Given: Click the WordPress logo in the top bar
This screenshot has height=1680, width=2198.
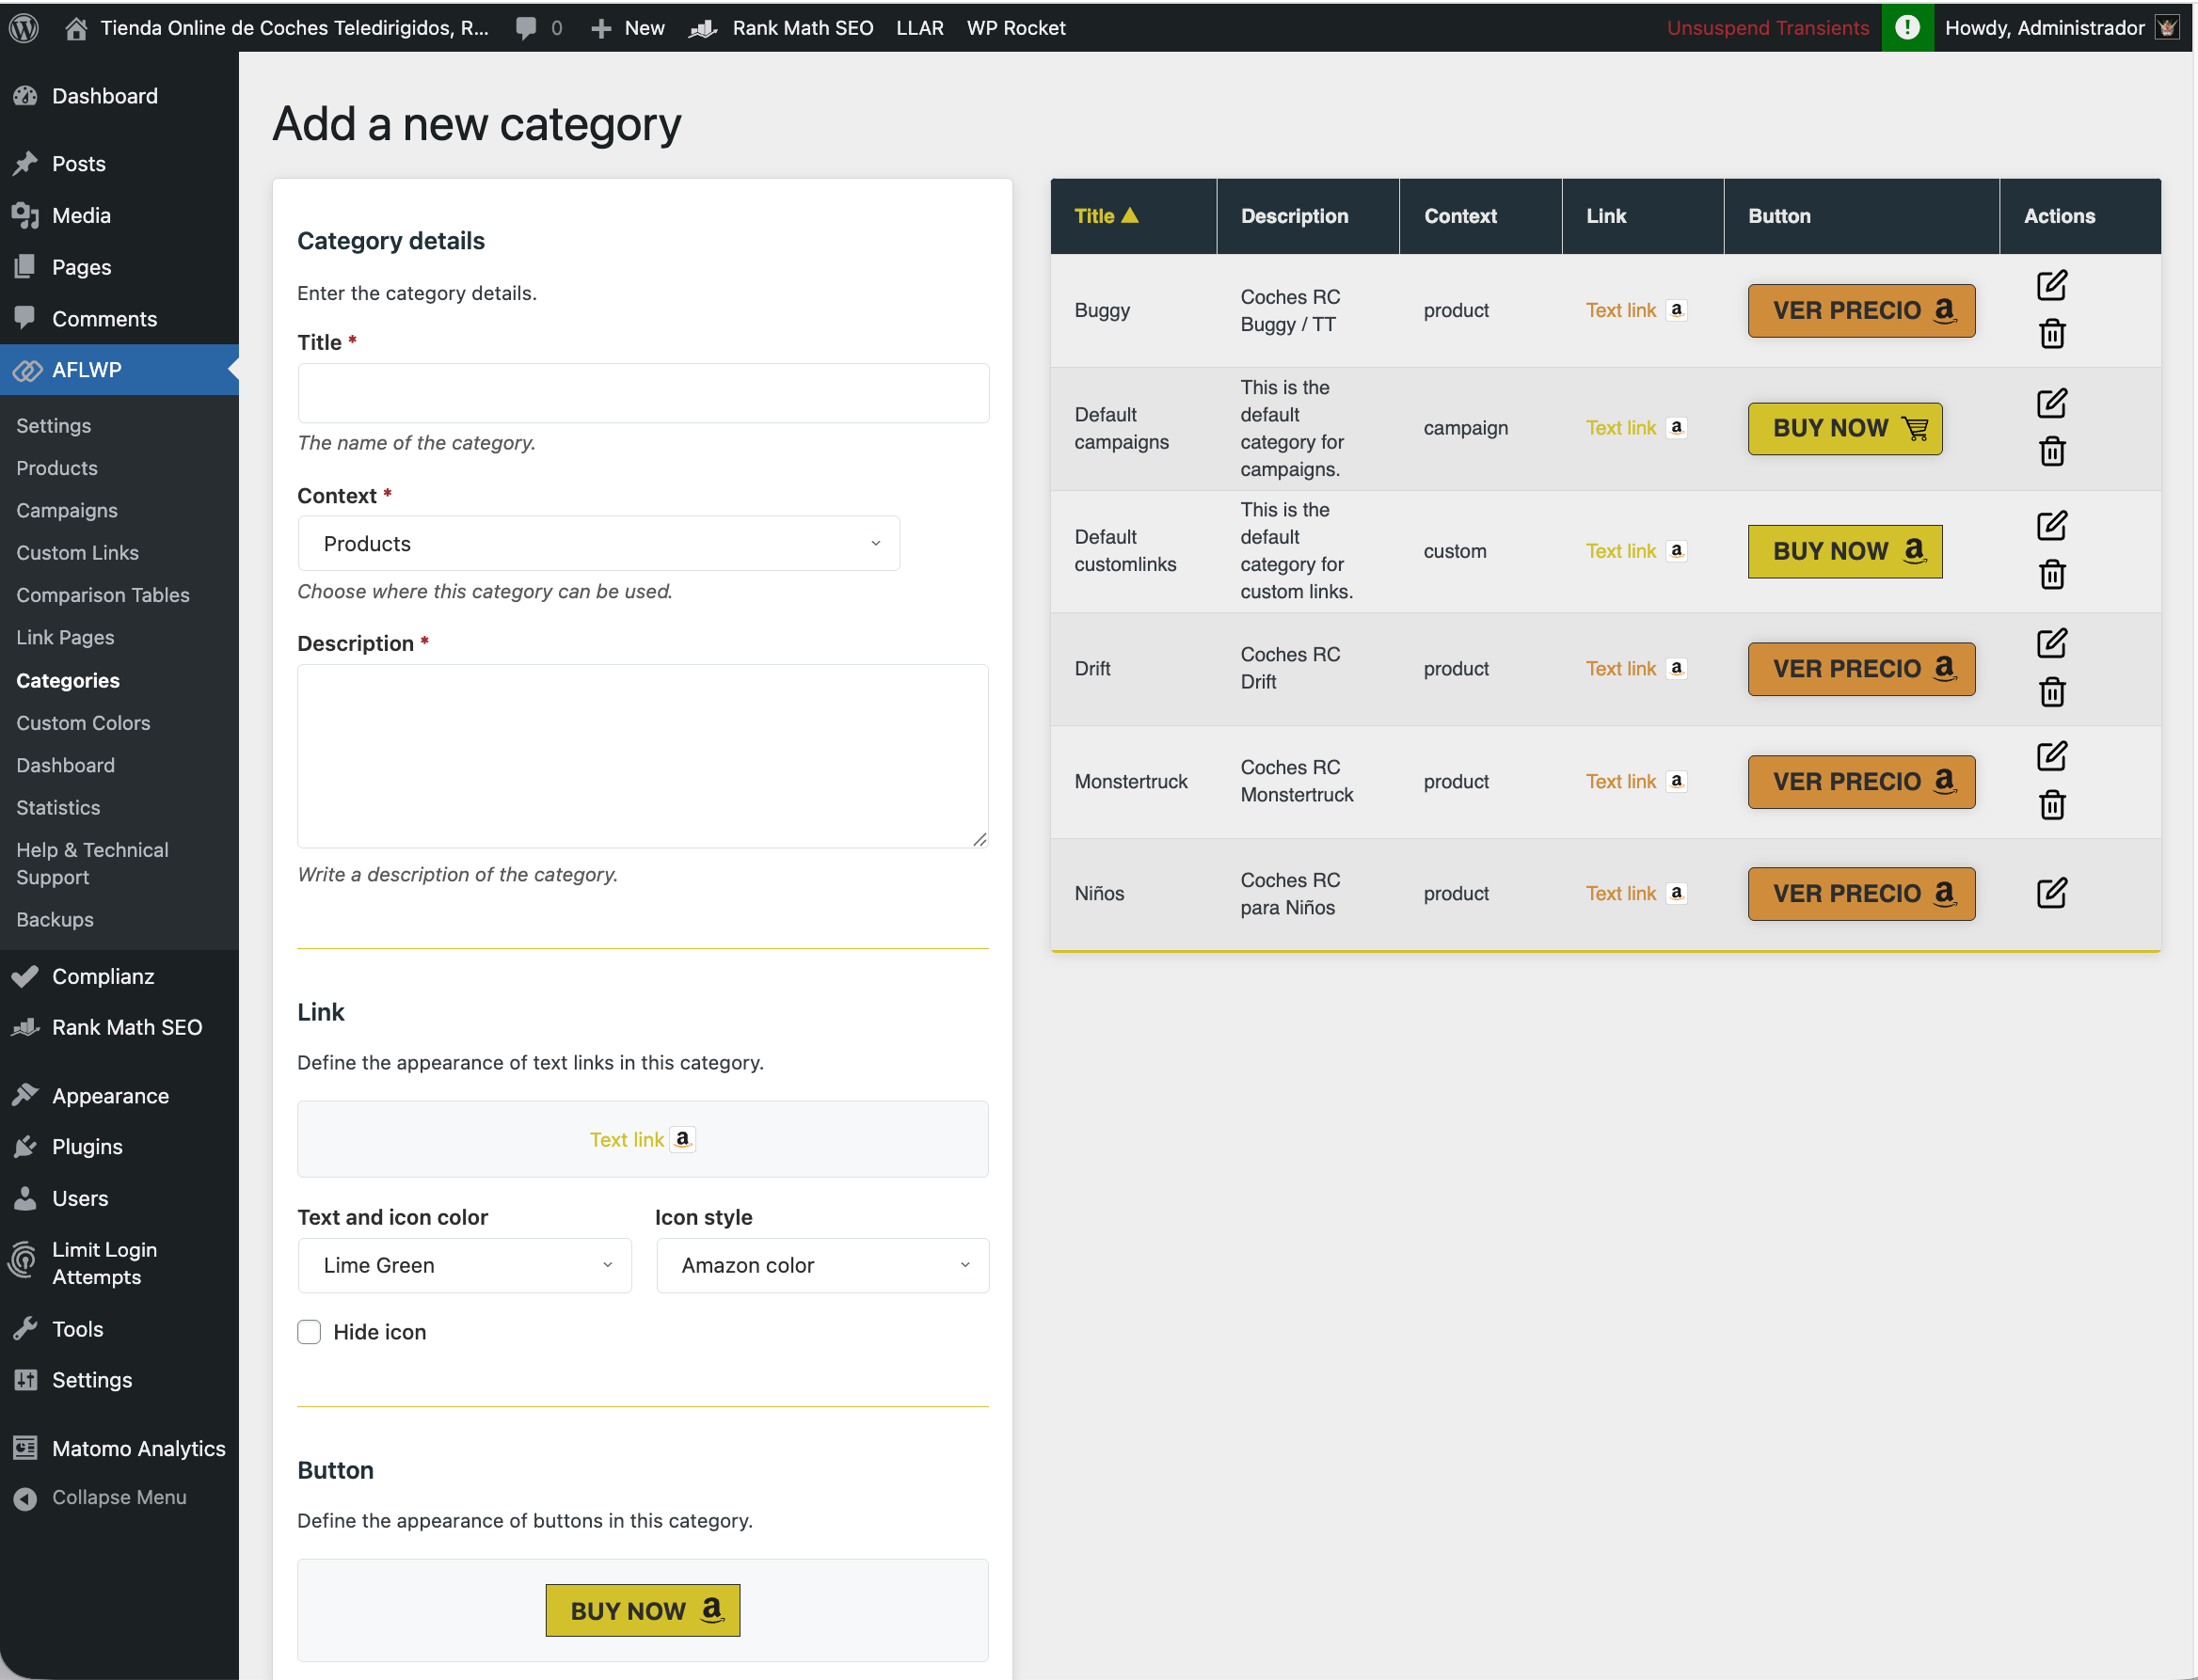Looking at the screenshot, I should (23, 27).
